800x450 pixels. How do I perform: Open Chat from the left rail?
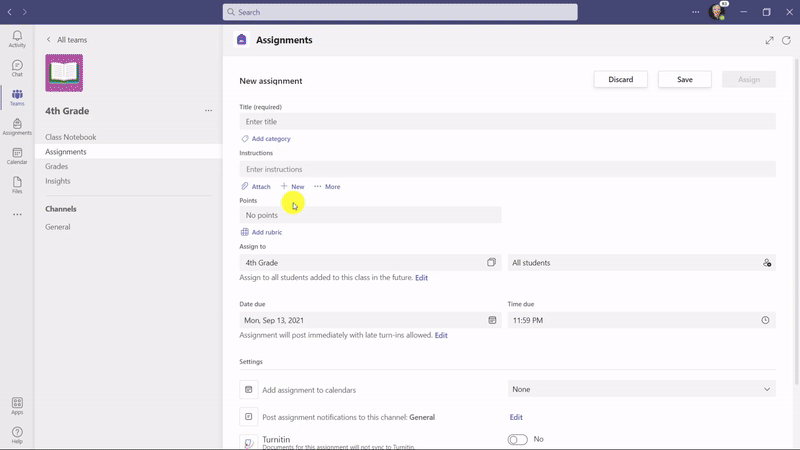click(17, 68)
